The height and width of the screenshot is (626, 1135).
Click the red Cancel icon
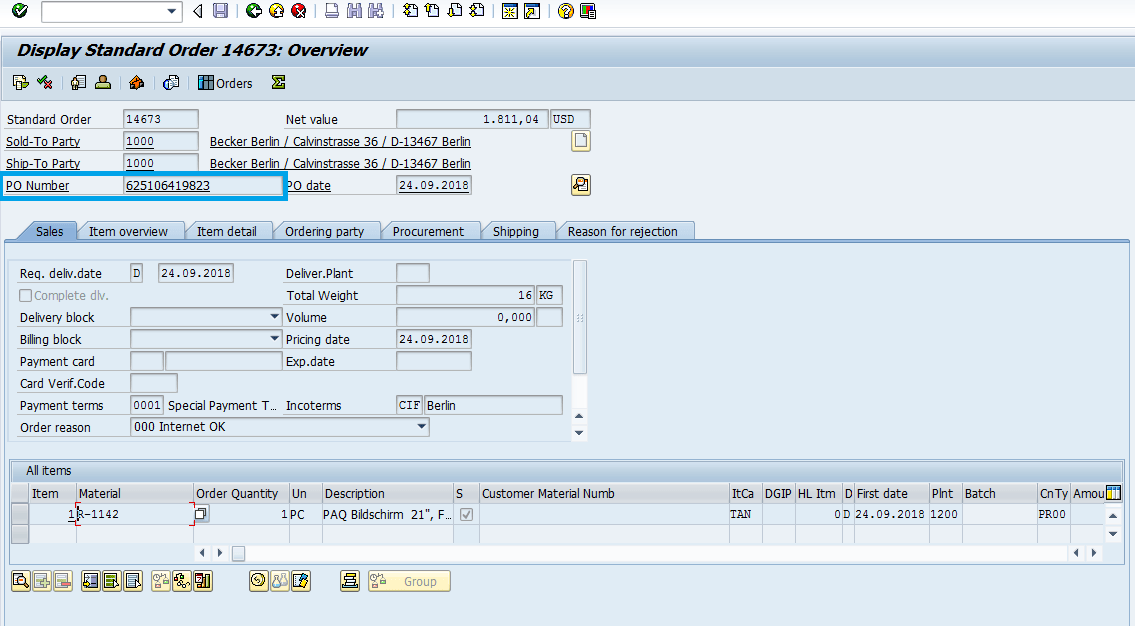[x=298, y=11]
